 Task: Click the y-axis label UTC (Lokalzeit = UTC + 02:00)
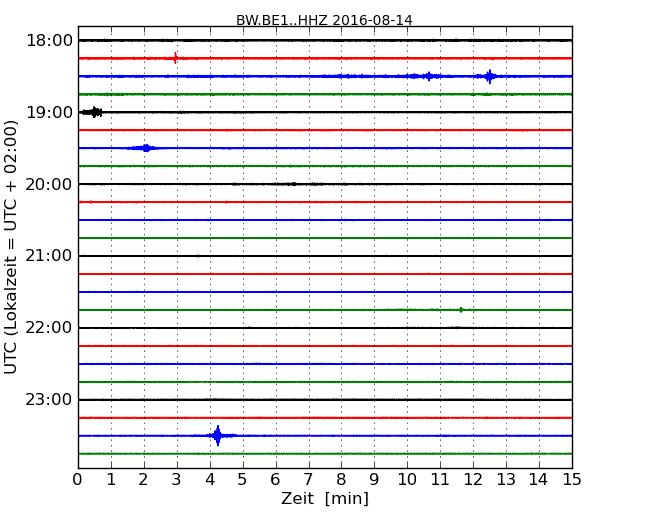(x=11, y=247)
